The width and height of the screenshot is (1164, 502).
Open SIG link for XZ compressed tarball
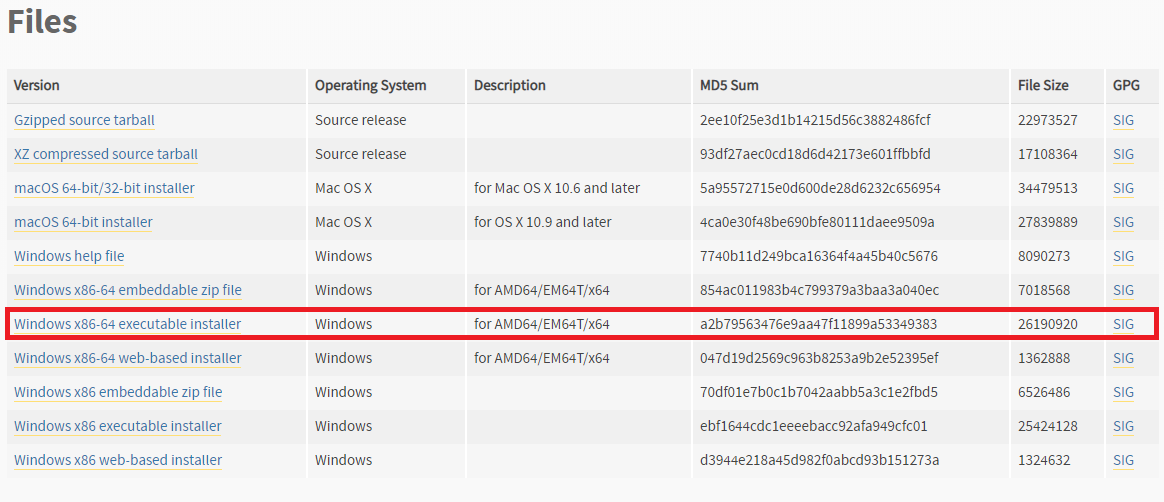pos(1123,154)
